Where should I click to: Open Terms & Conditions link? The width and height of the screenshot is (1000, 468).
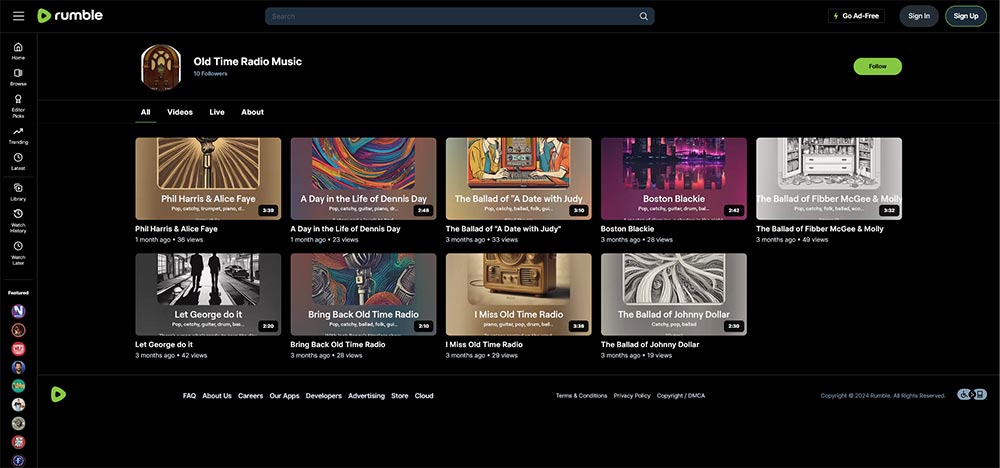point(582,396)
